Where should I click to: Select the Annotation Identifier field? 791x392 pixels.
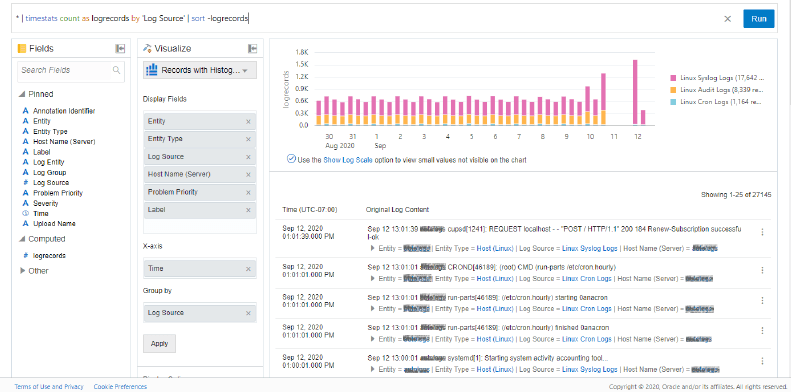tap(64, 111)
